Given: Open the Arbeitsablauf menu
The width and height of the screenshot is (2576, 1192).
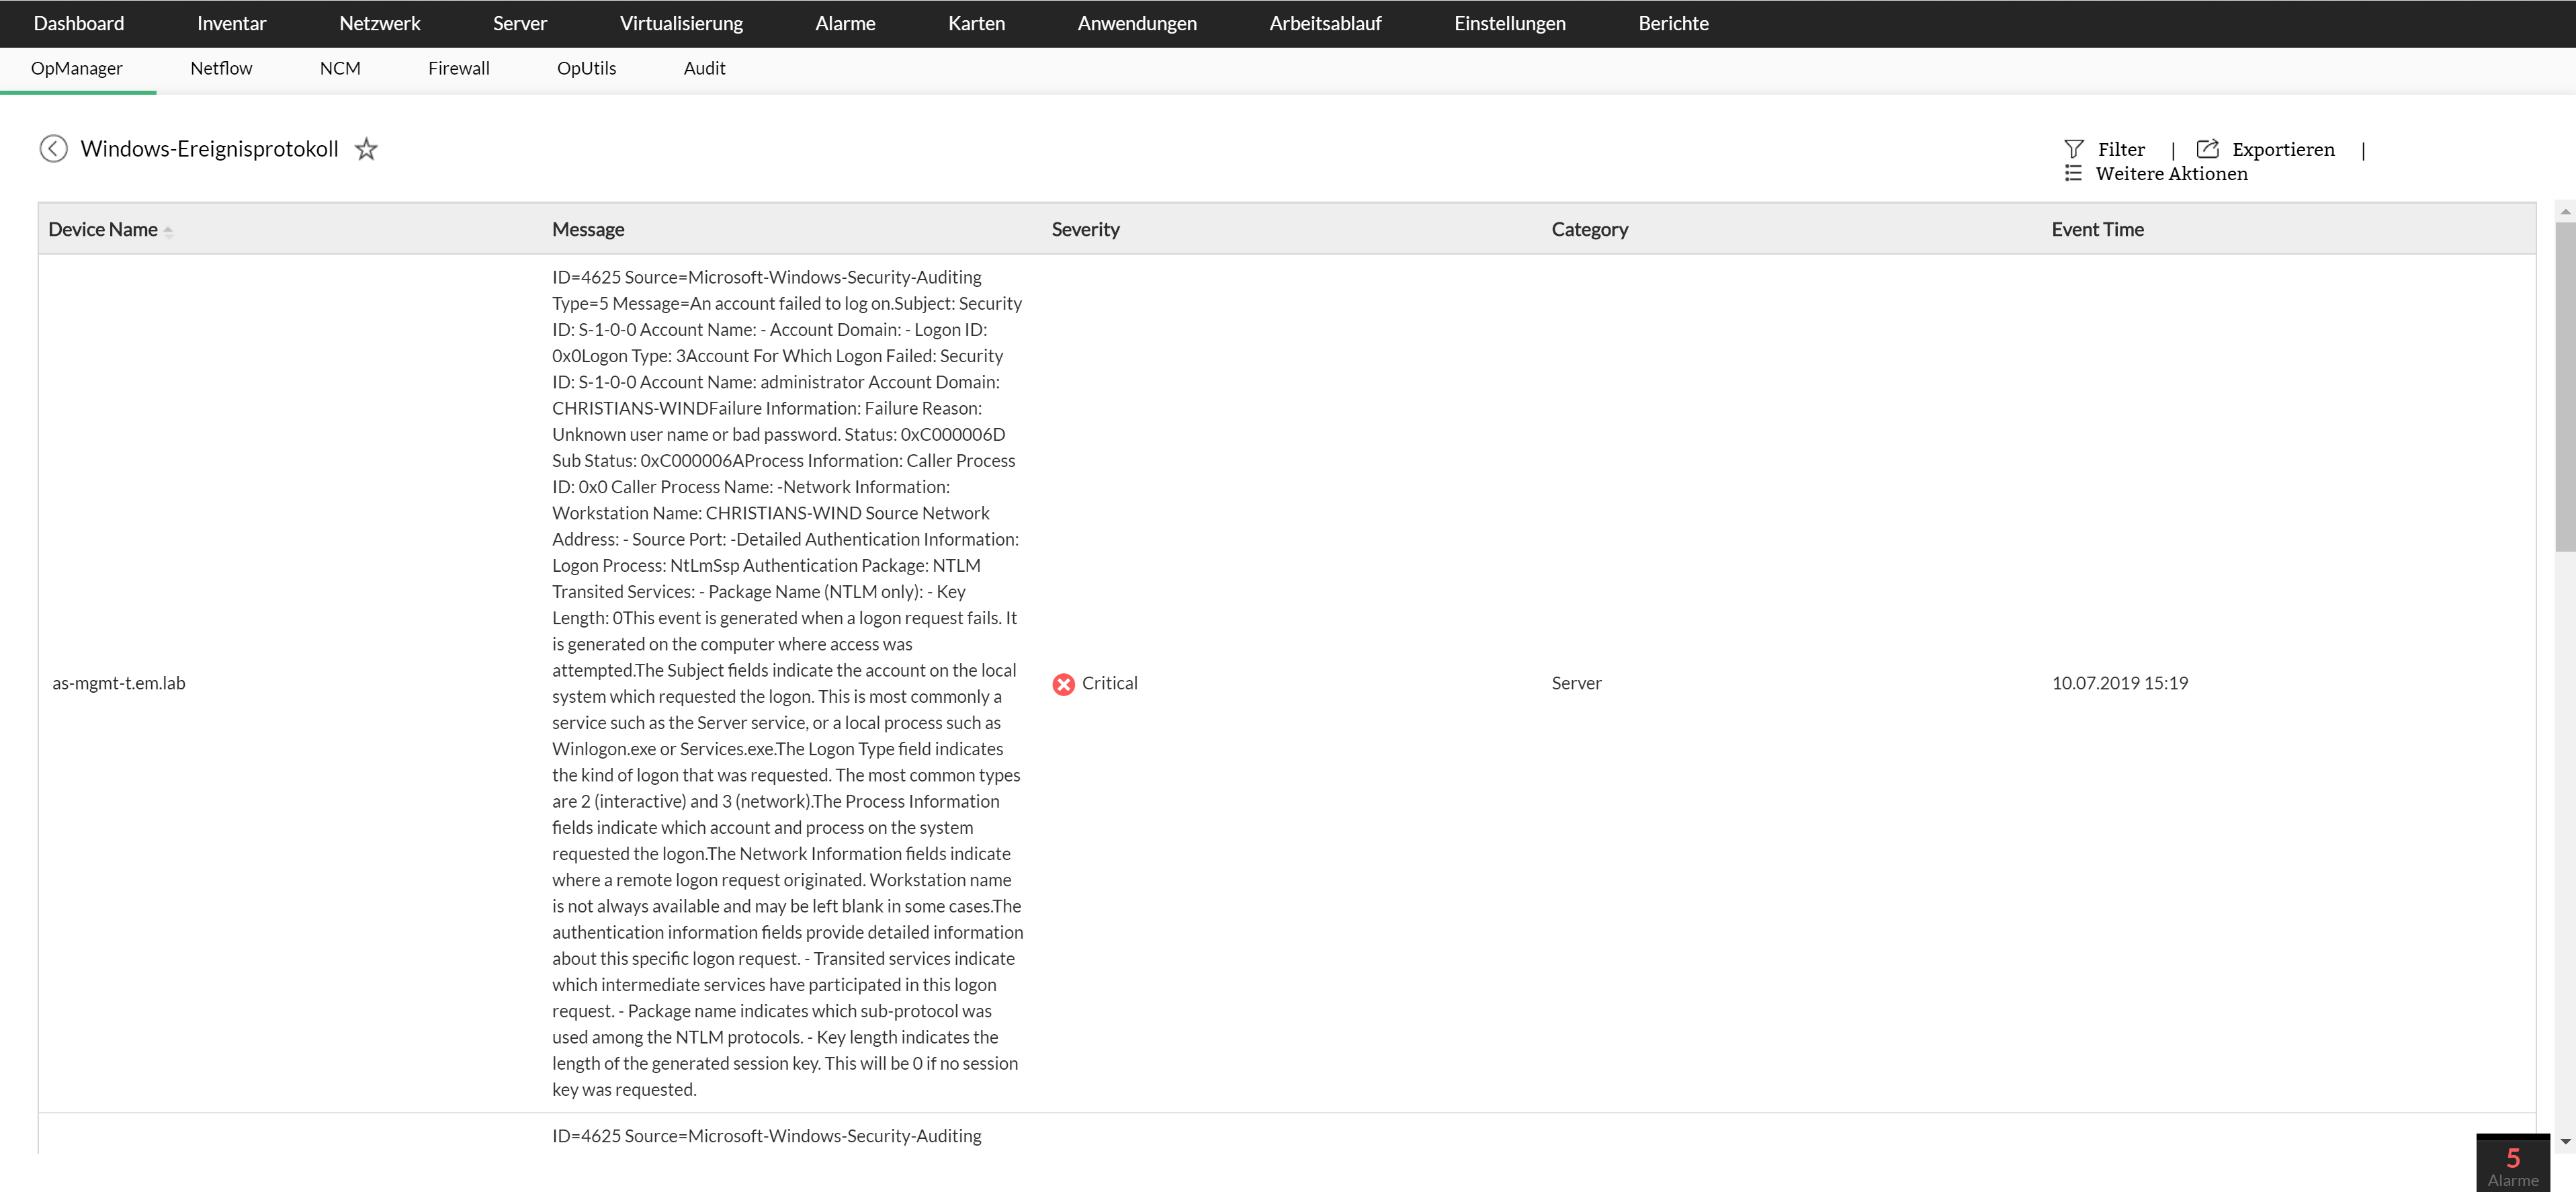Looking at the screenshot, I should click(1325, 23).
